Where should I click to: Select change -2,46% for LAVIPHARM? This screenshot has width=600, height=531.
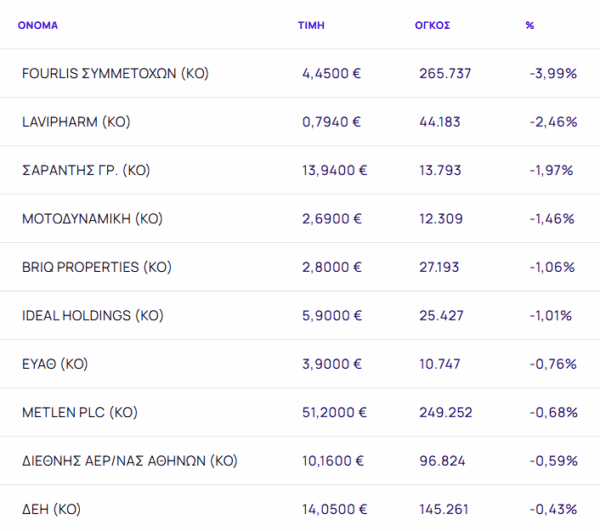pyautogui.click(x=553, y=122)
